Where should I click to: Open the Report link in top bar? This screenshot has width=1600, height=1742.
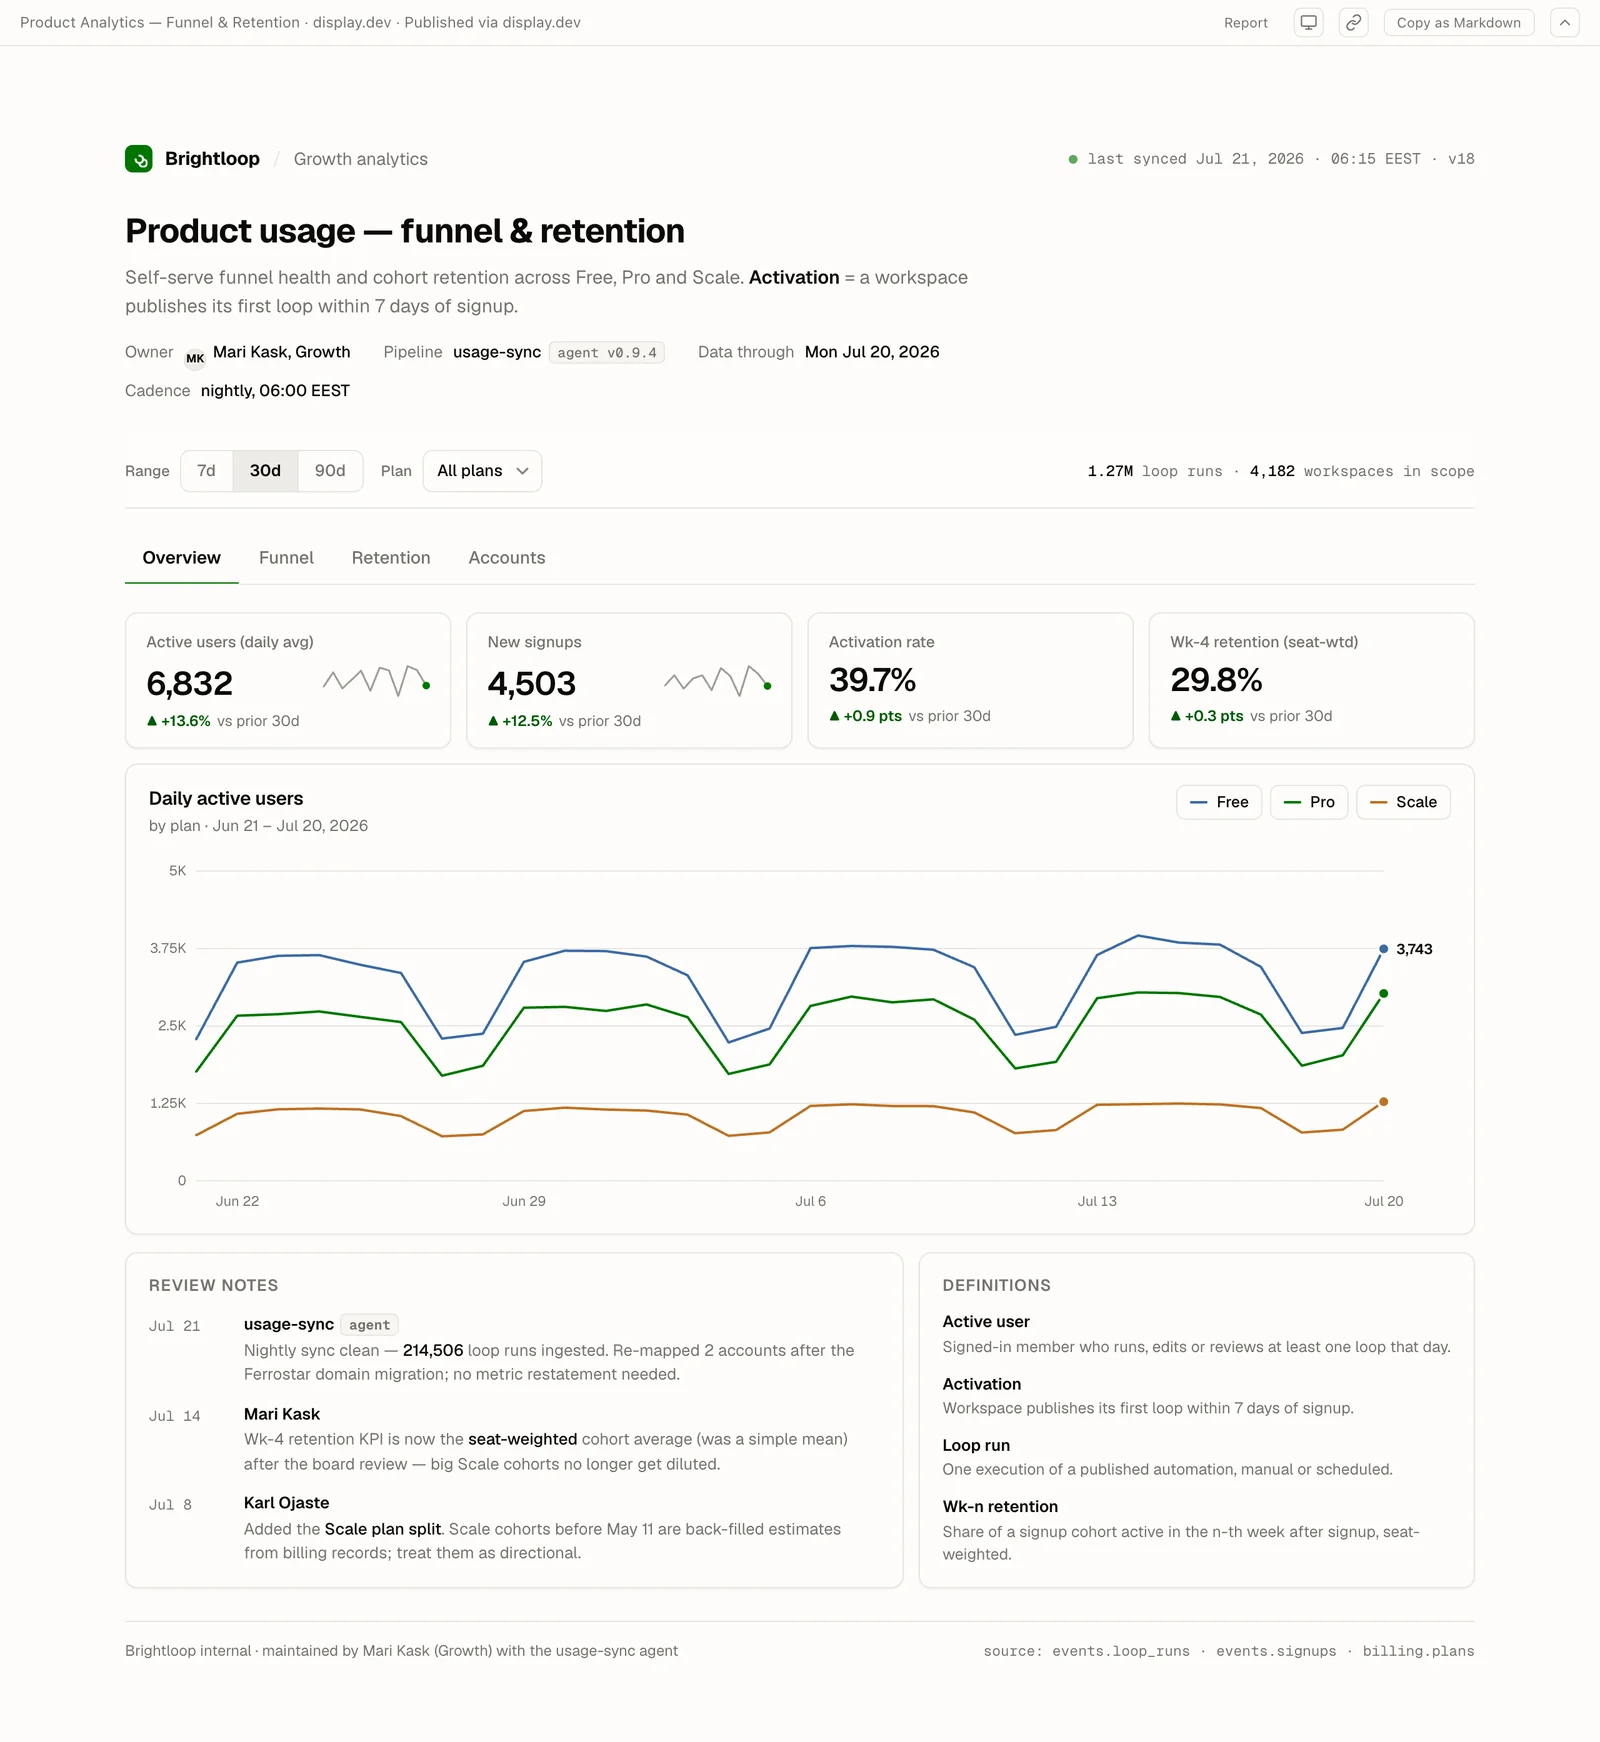1245,22
